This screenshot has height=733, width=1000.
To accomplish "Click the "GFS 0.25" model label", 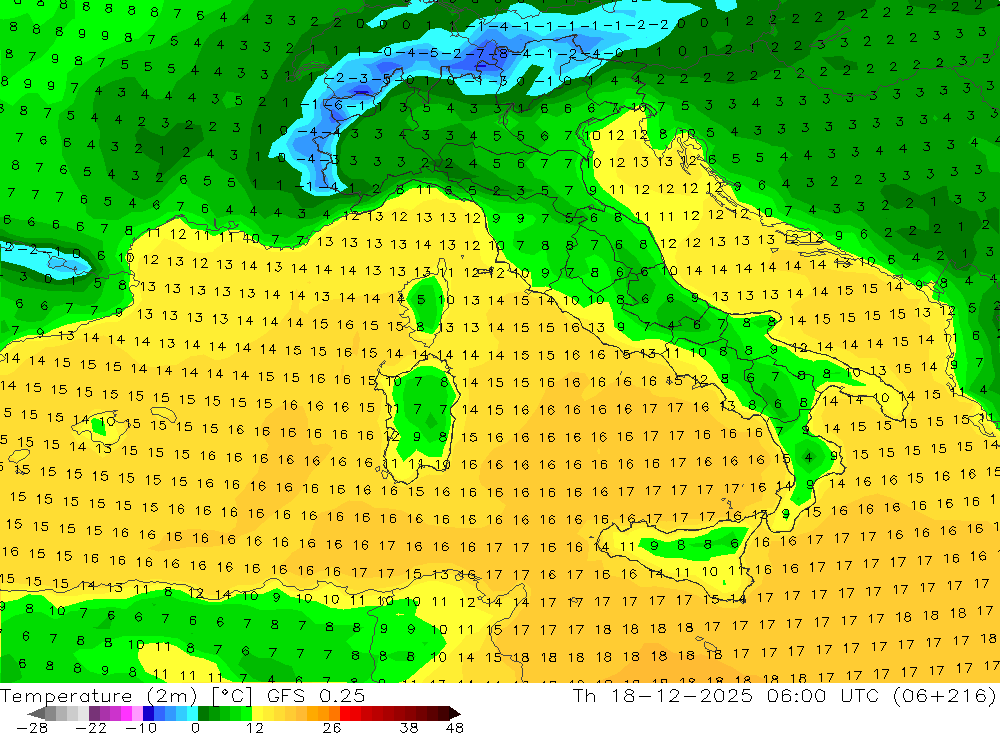I will click(316, 695).
